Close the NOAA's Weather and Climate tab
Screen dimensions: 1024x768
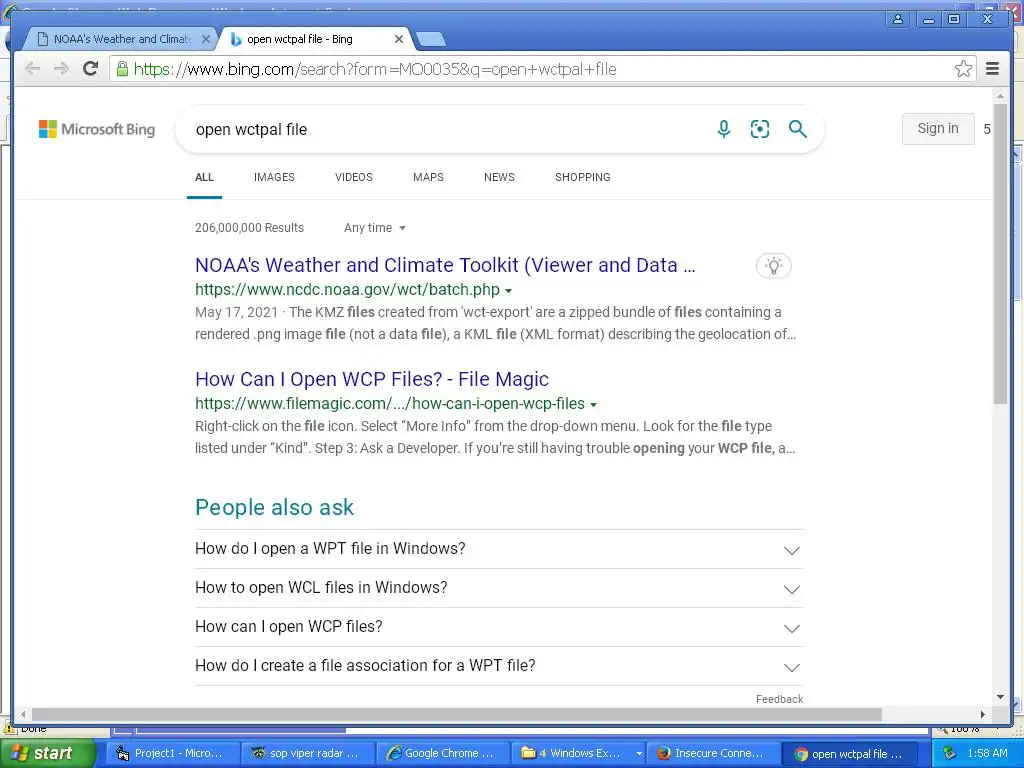[x=206, y=39]
